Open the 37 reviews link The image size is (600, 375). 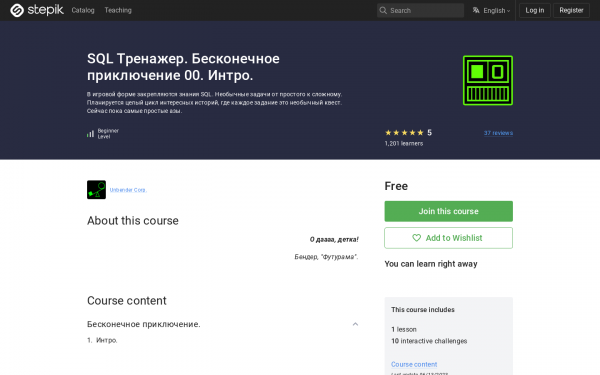click(498, 133)
